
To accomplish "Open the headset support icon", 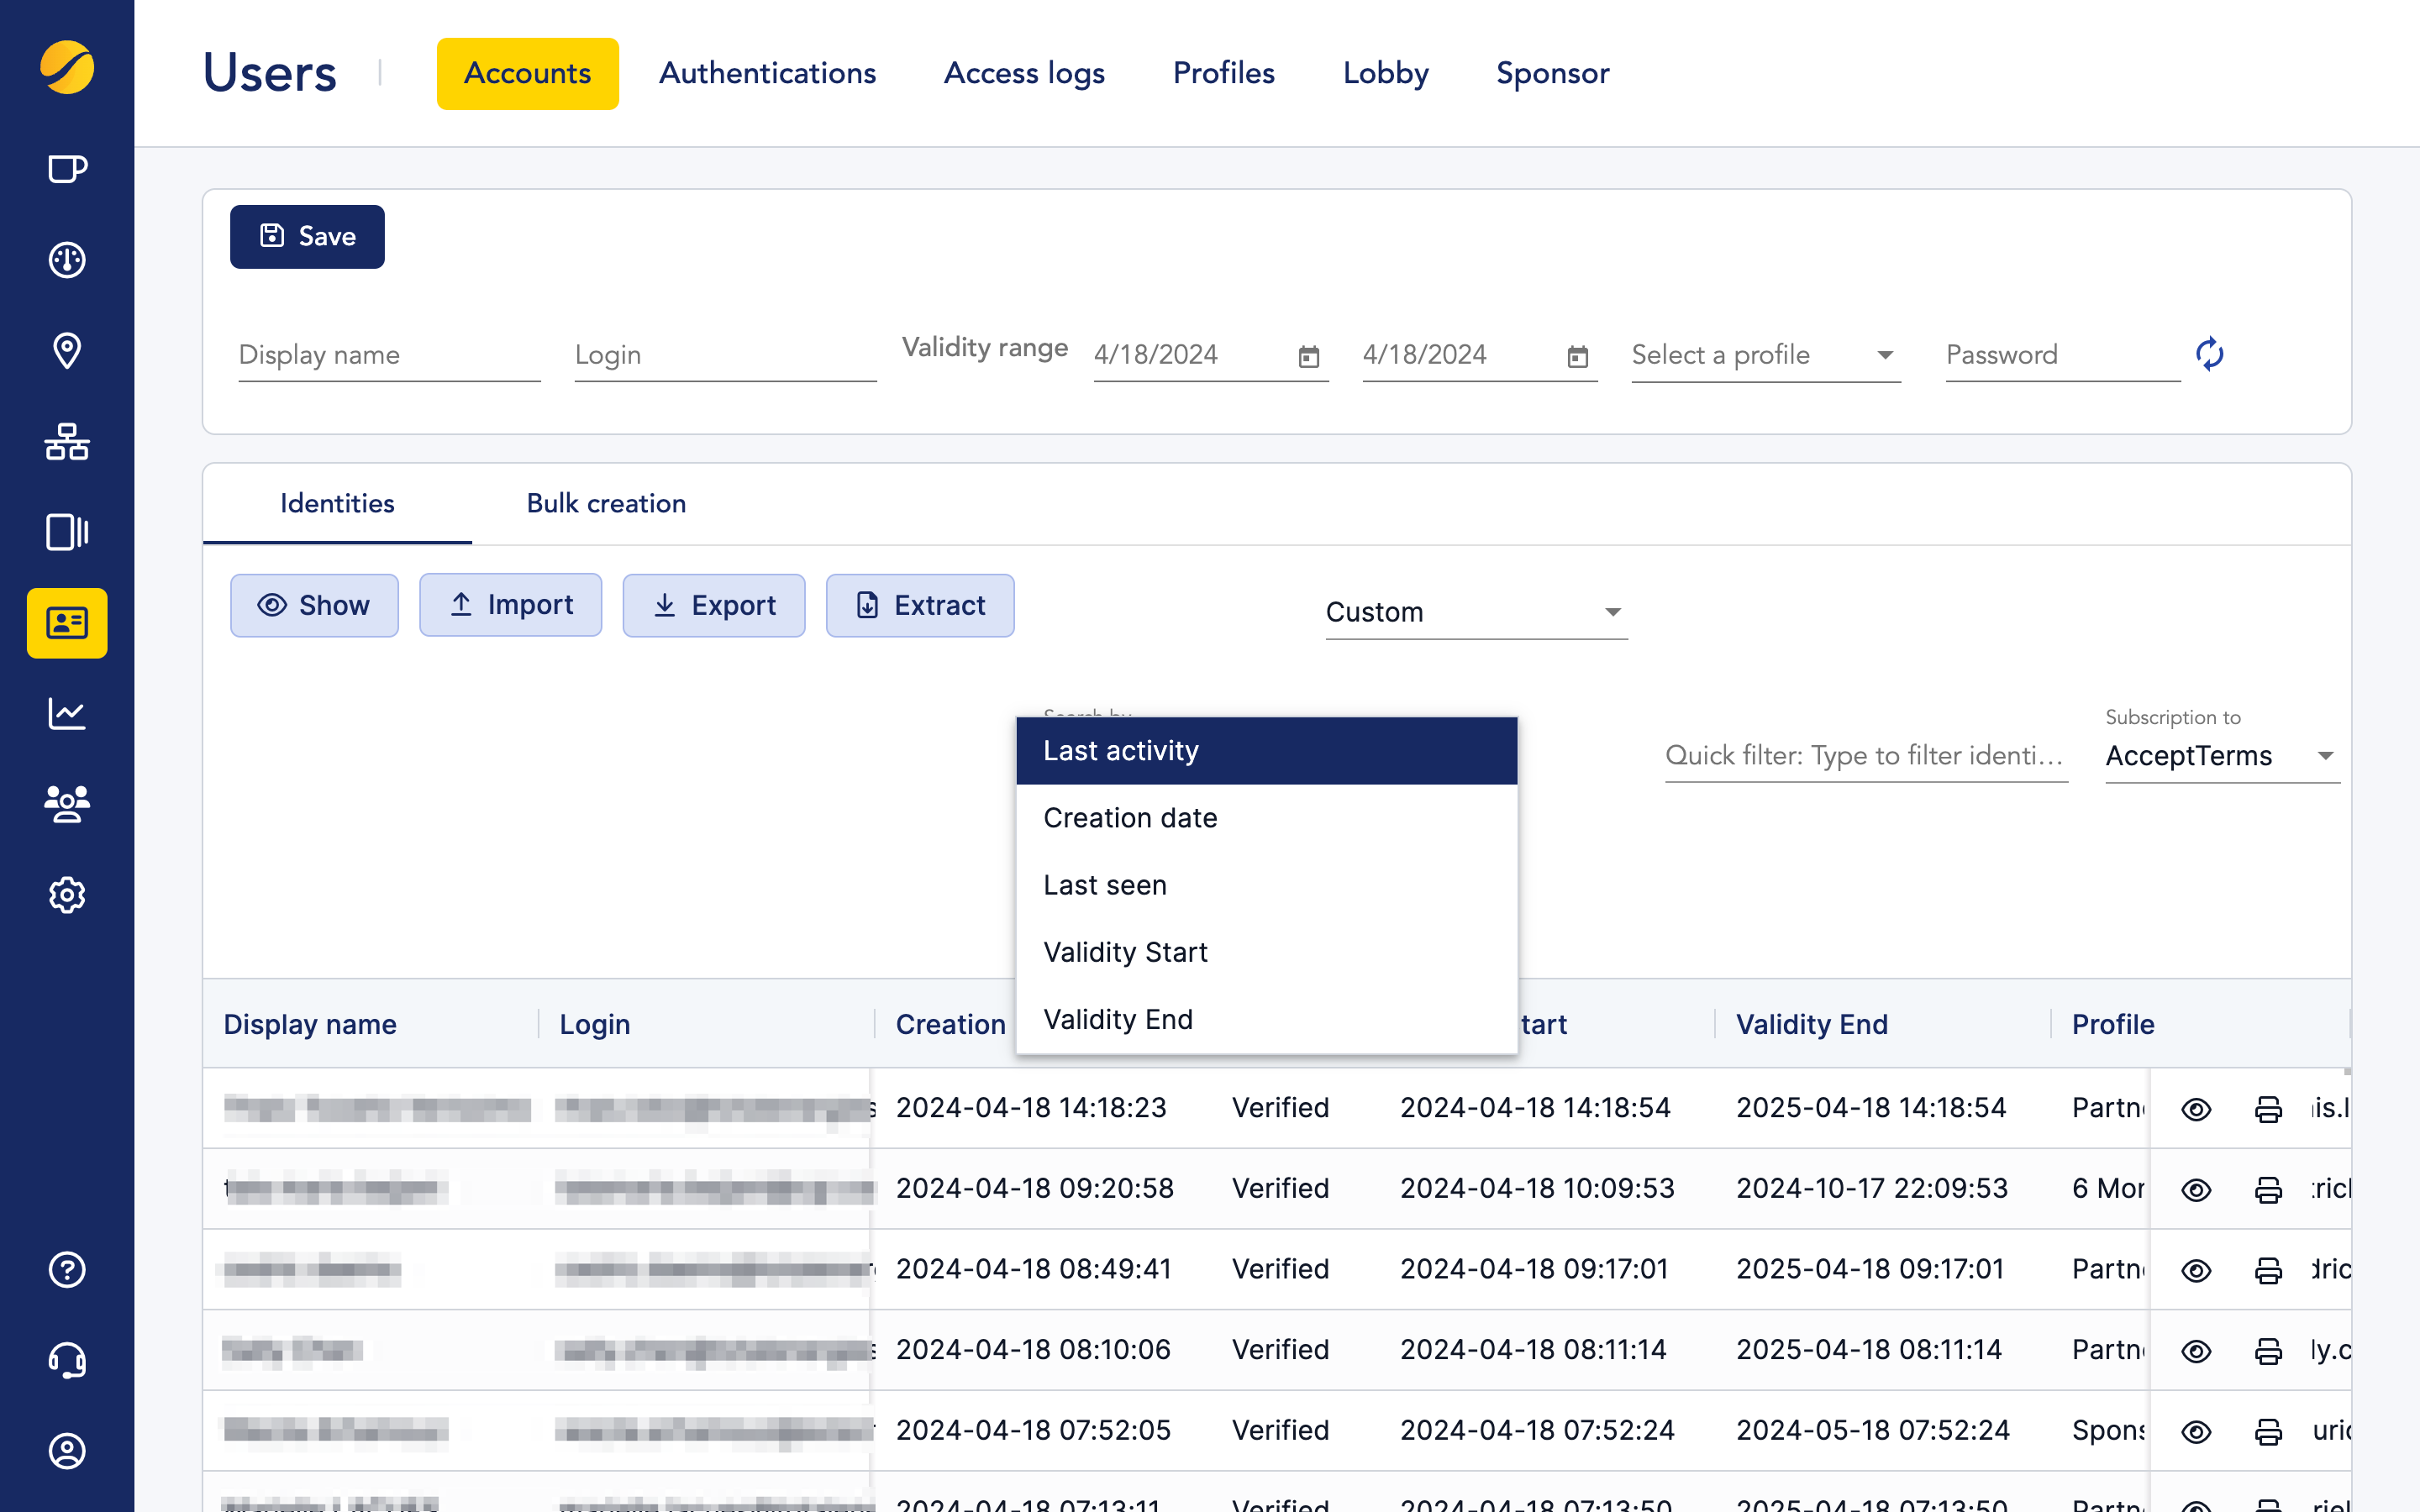I will tap(66, 1360).
